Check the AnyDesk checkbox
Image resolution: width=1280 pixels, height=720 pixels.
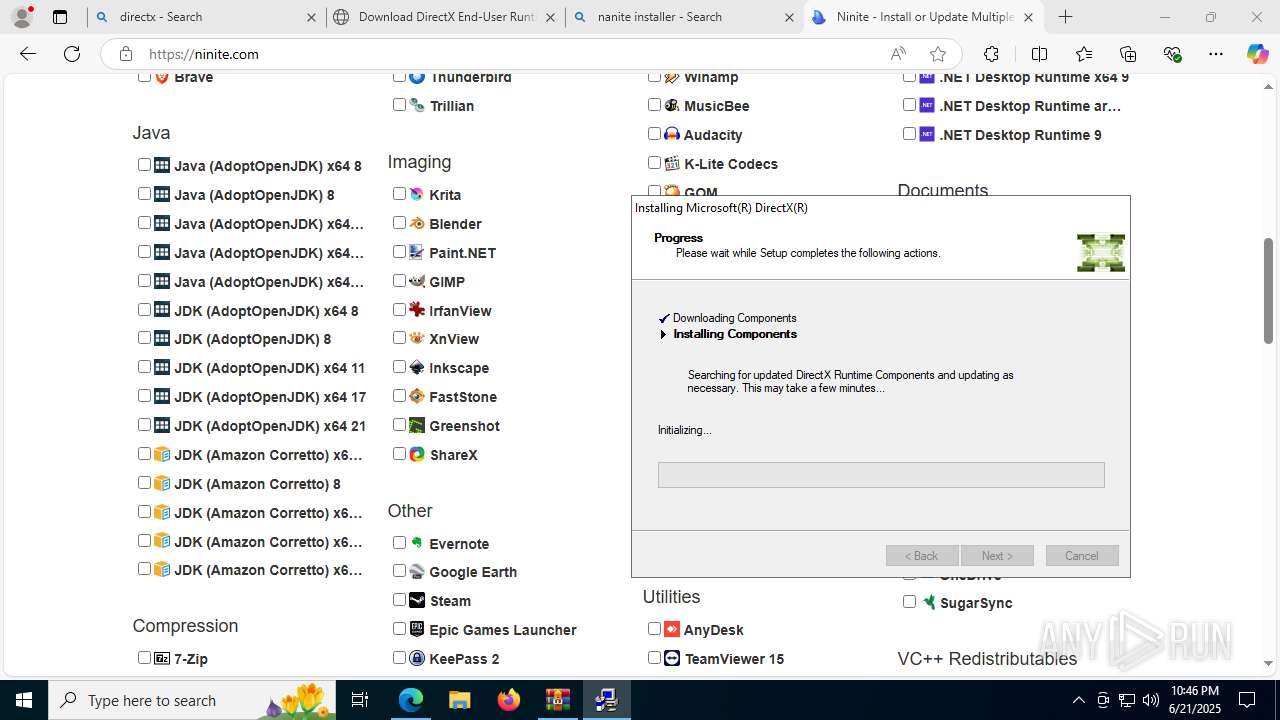pyautogui.click(x=654, y=628)
